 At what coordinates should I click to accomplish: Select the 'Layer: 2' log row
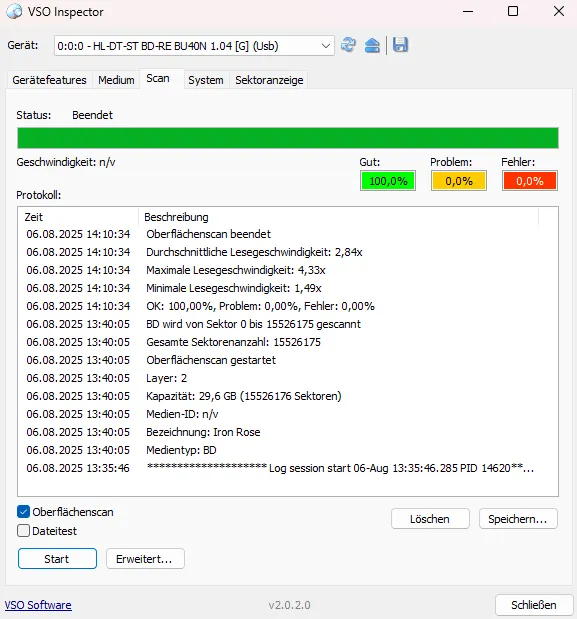[279, 378]
